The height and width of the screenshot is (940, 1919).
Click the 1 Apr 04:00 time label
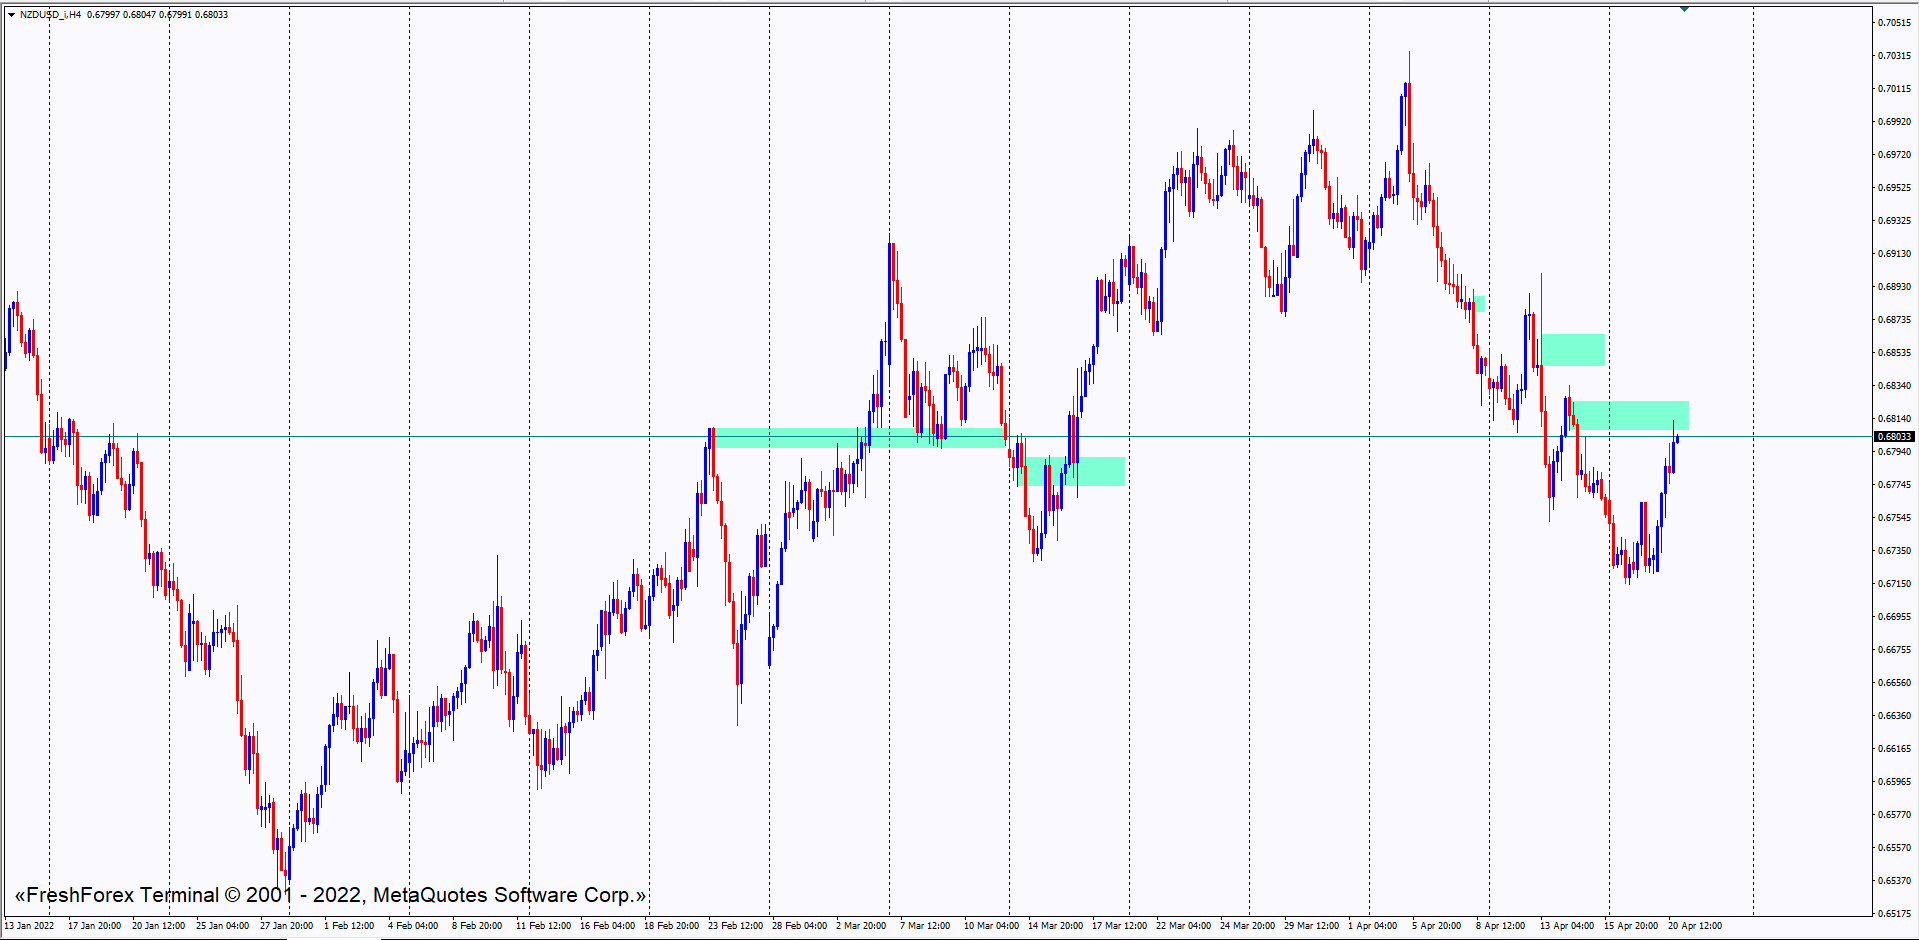tap(1372, 925)
